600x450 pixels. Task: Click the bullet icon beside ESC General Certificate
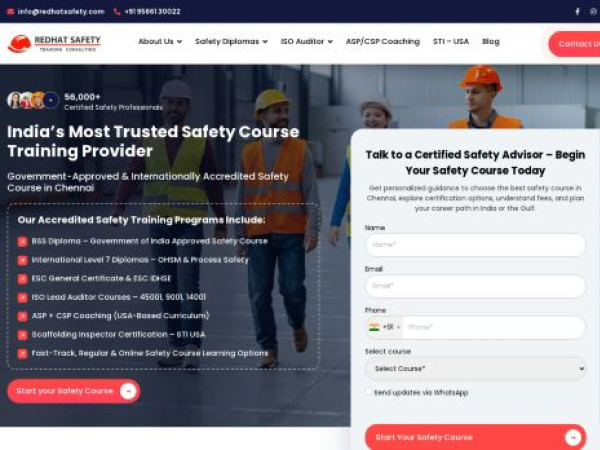[x=23, y=279]
